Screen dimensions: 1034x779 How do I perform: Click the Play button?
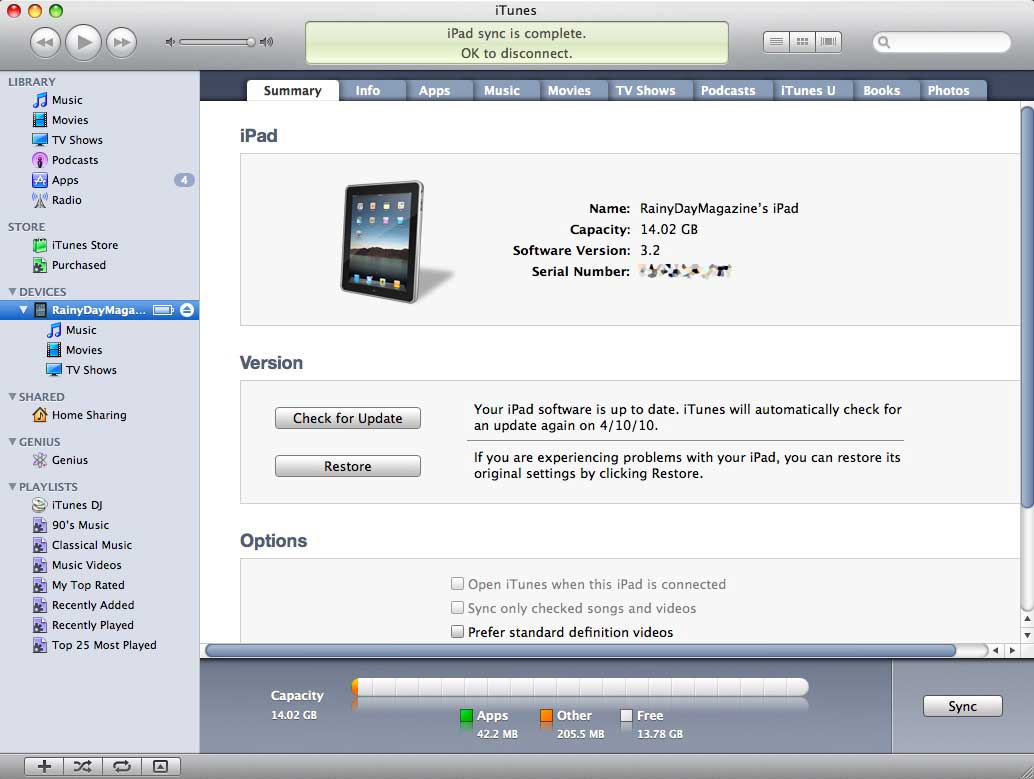84,42
